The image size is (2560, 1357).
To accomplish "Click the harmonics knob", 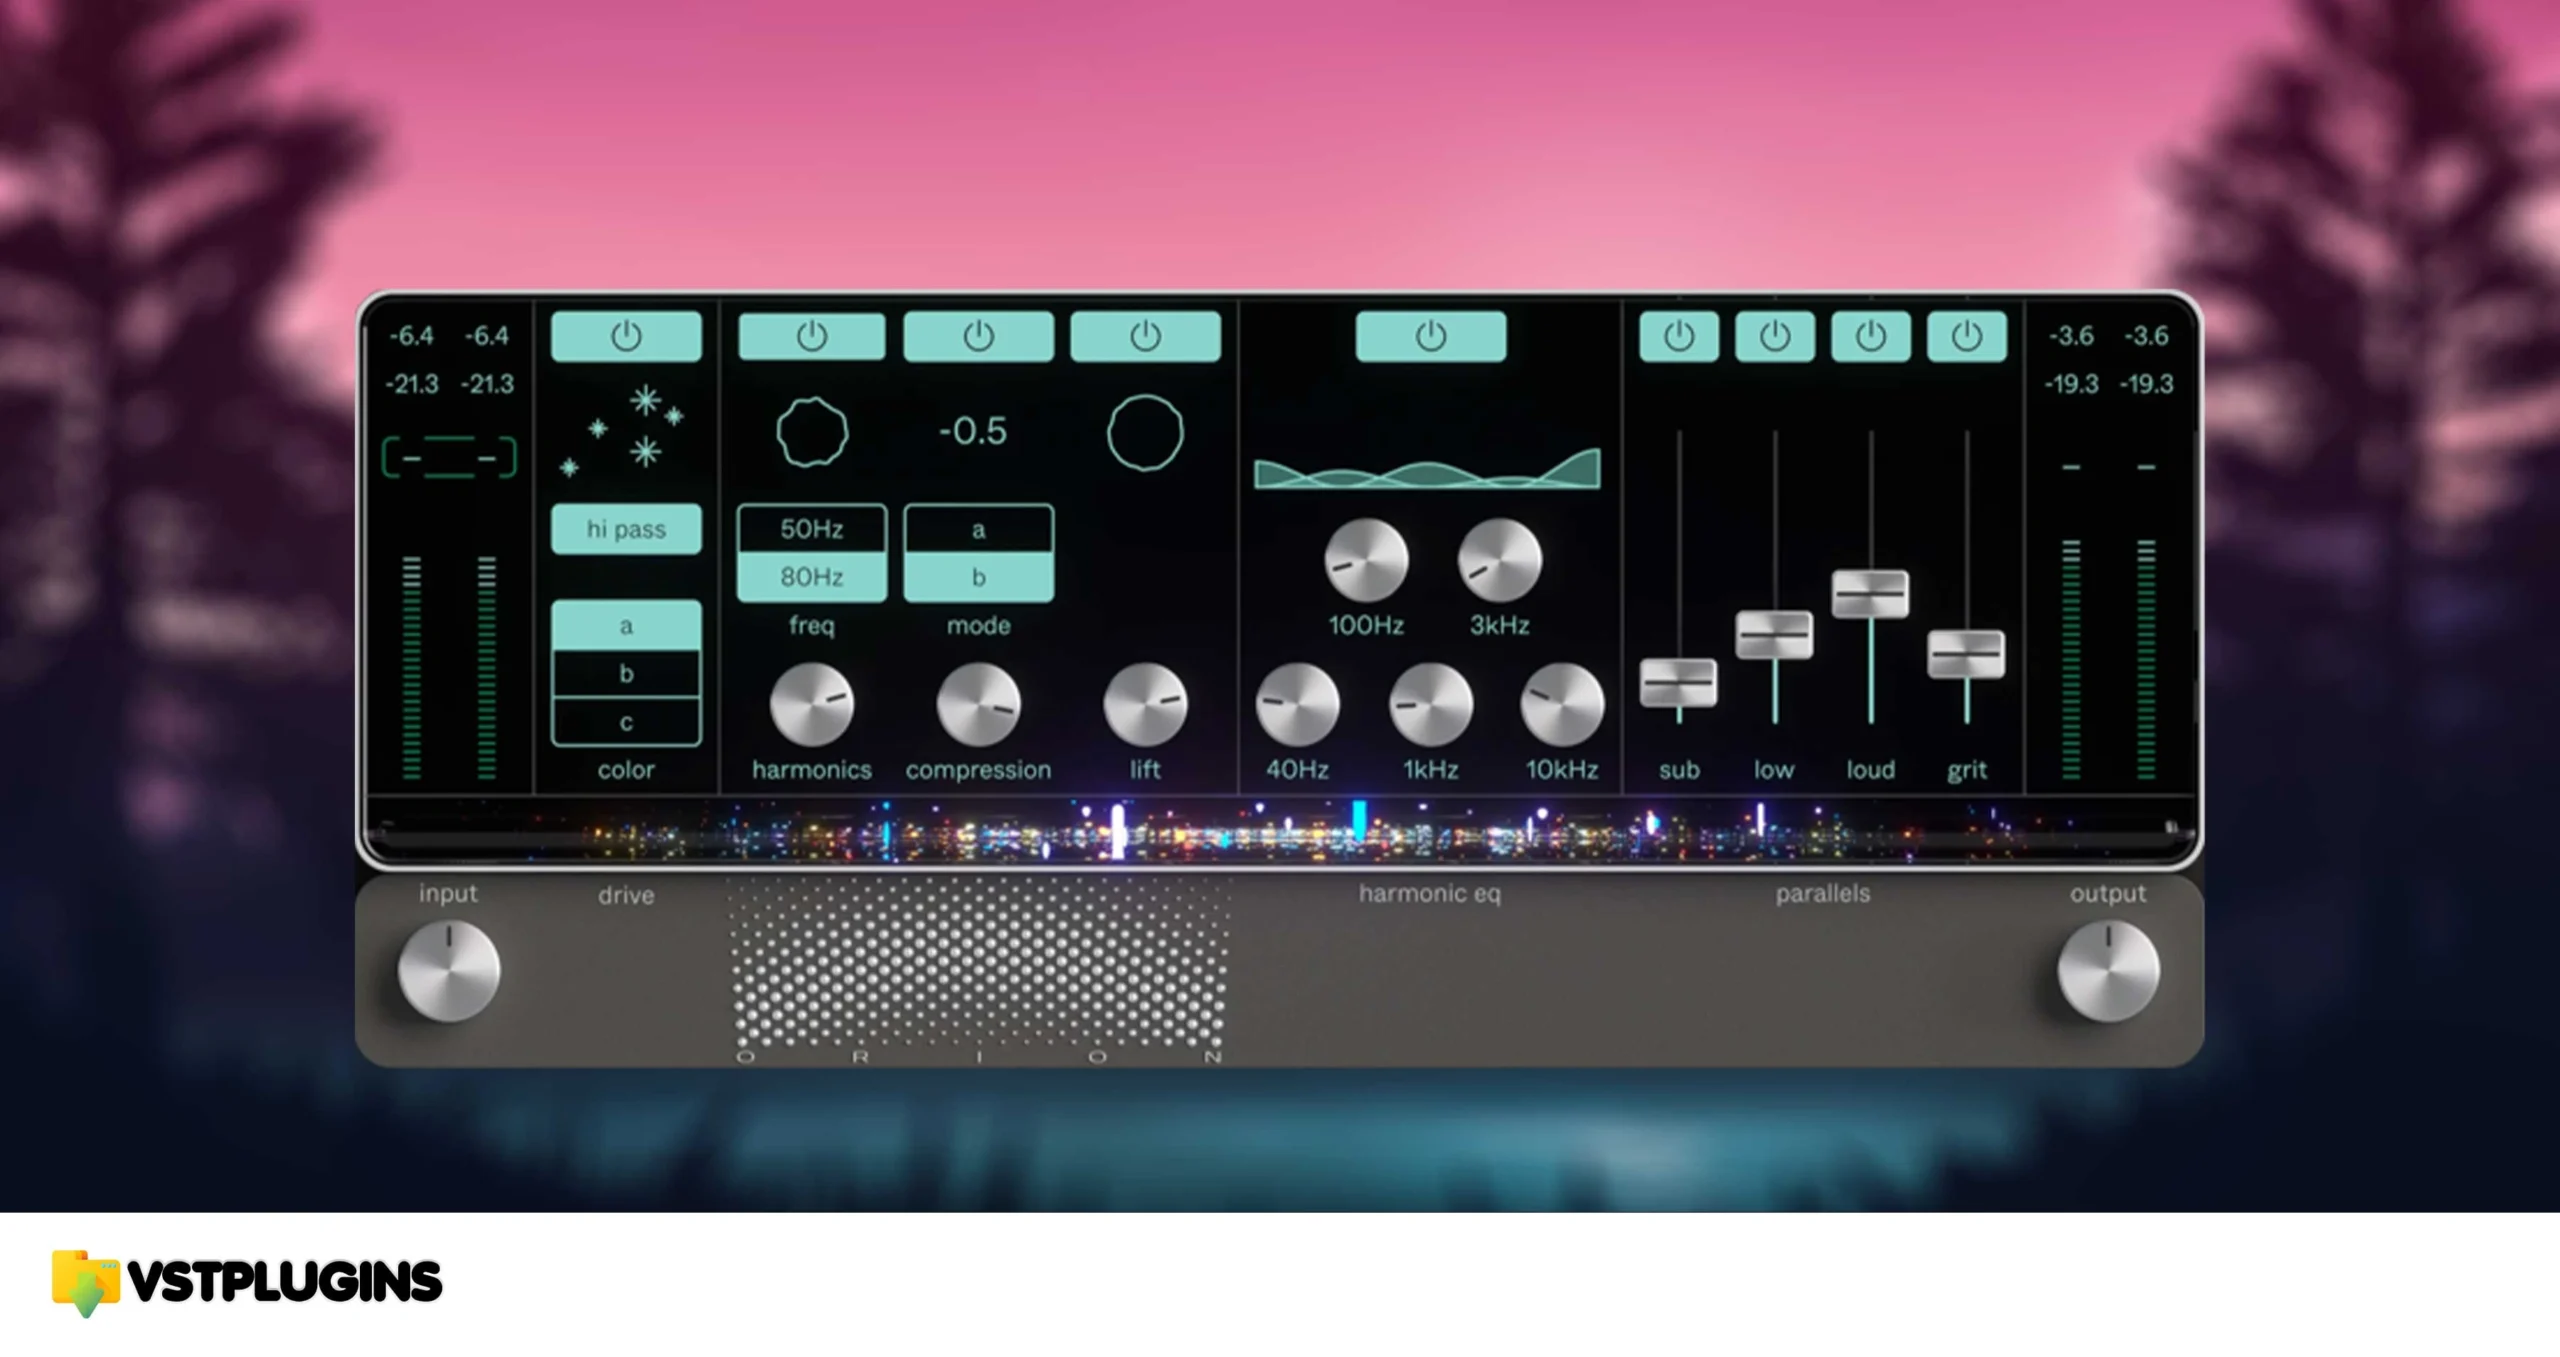I will (811, 704).
